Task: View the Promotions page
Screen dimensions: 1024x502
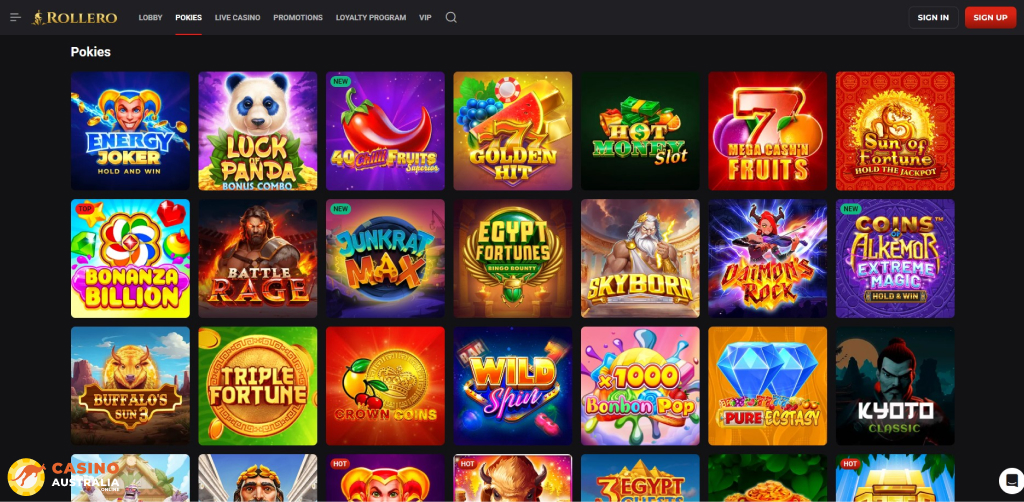Action: pos(298,18)
